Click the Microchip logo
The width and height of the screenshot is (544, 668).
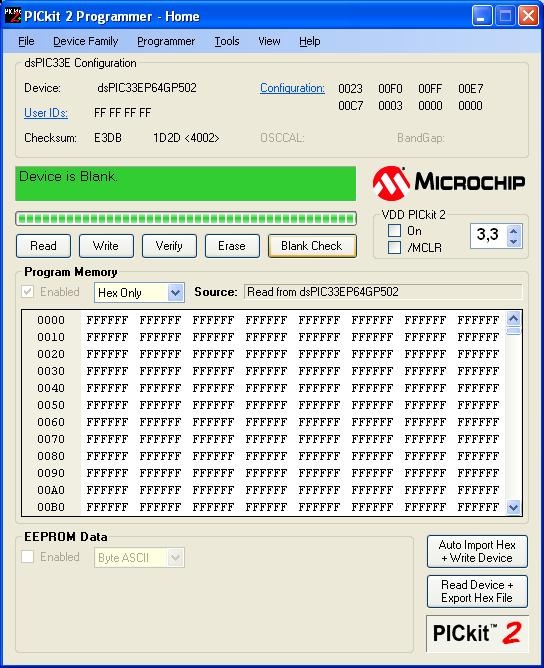(449, 183)
